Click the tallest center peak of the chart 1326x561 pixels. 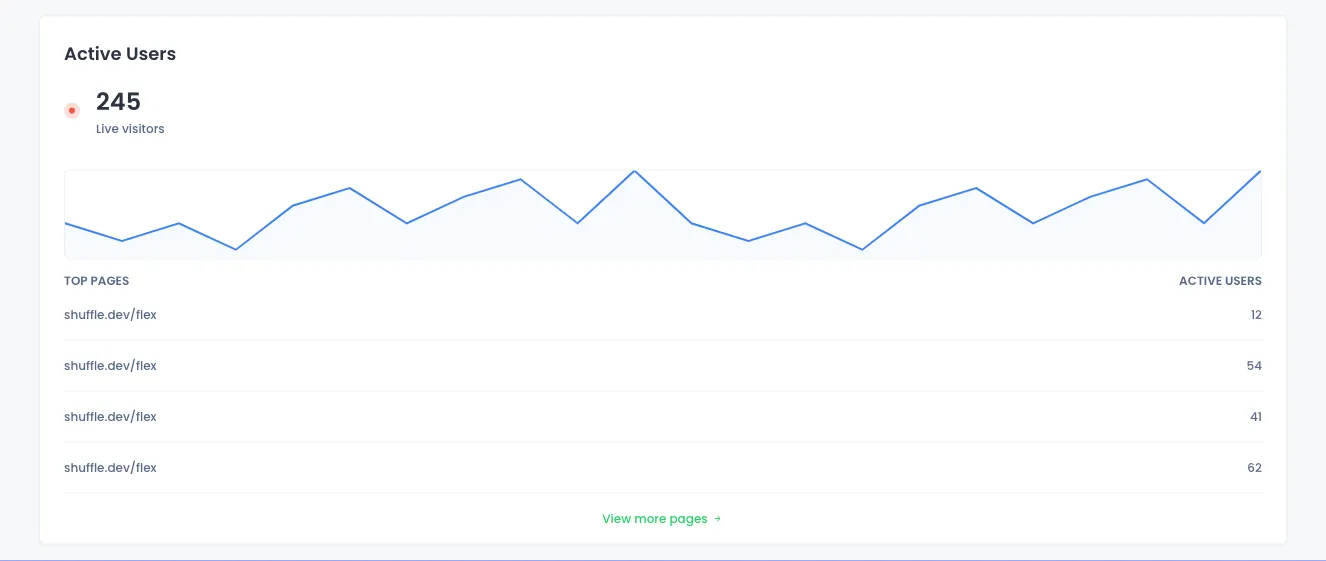click(x=635, y=171)
